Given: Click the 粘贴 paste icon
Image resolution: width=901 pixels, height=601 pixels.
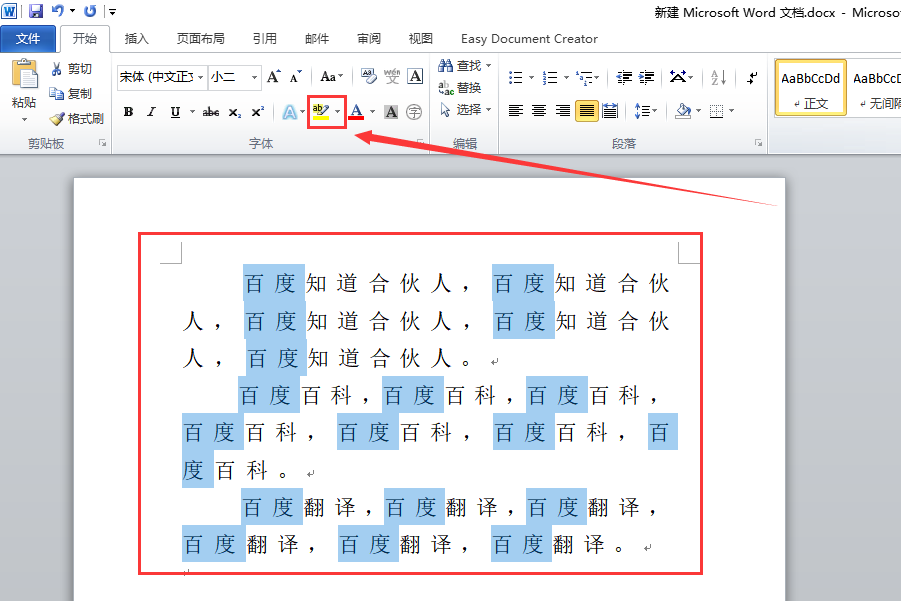Looking at the screenshot, I should click(x=24, y=75).
